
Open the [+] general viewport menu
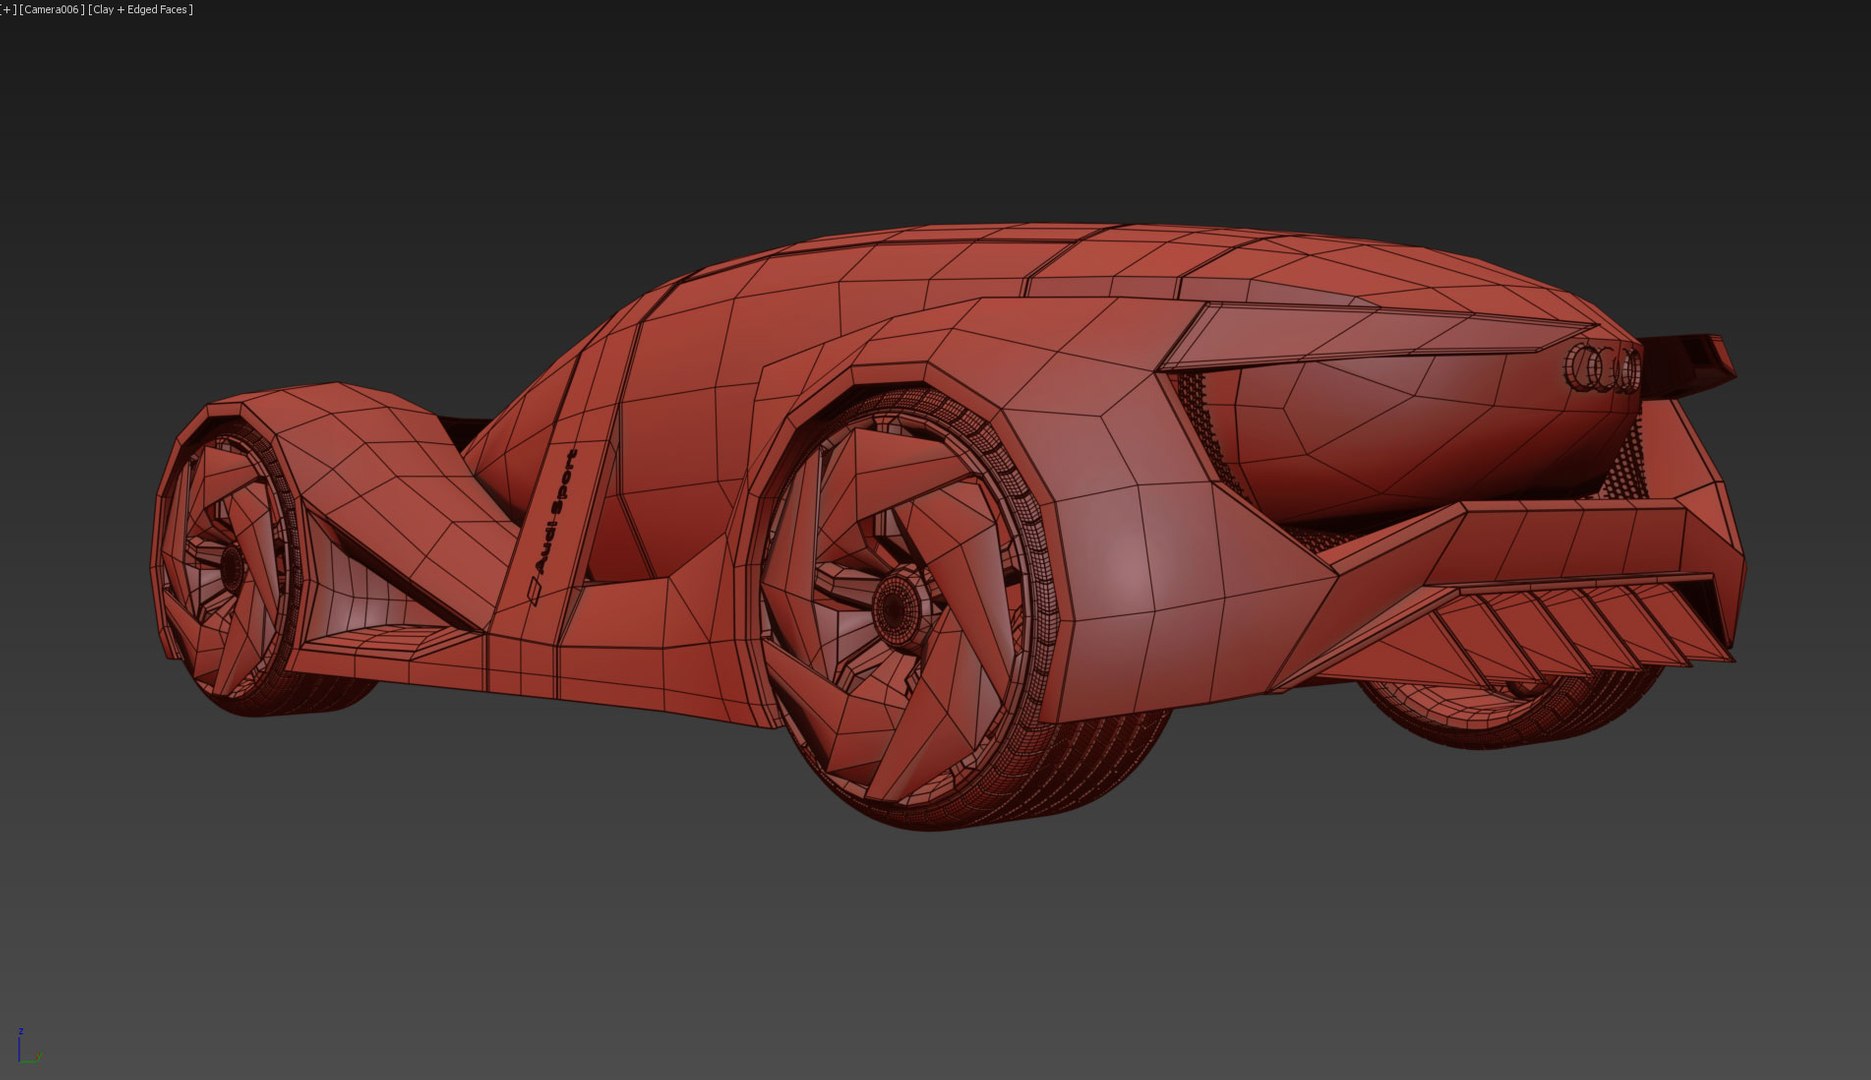tap(8, 9)
